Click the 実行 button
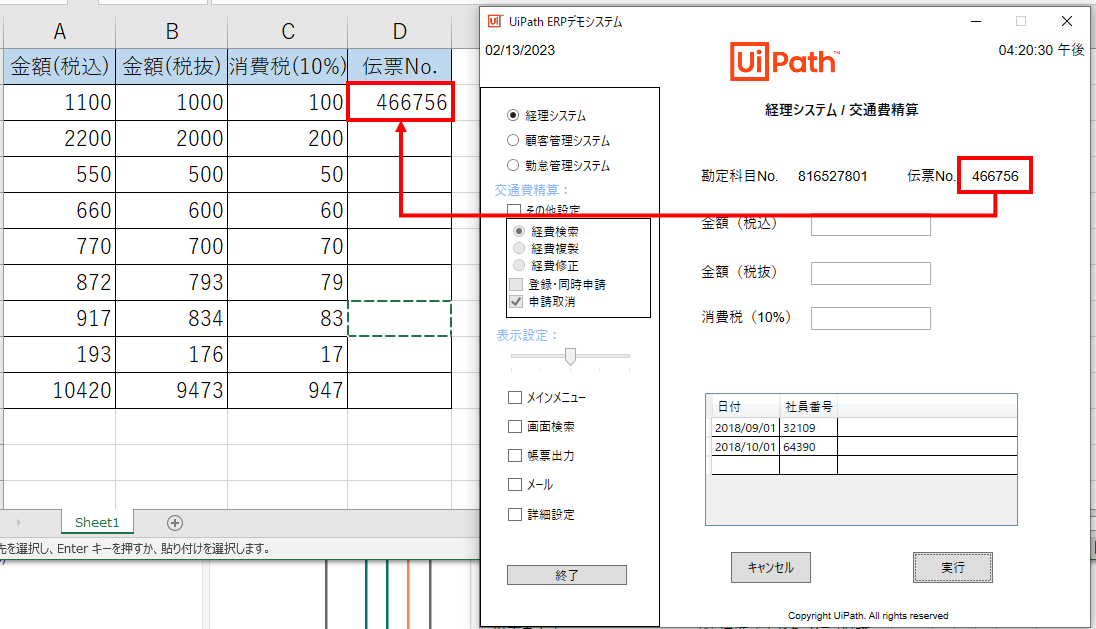This screenshot has height=629, width=1096. click(x=953, y=567)
